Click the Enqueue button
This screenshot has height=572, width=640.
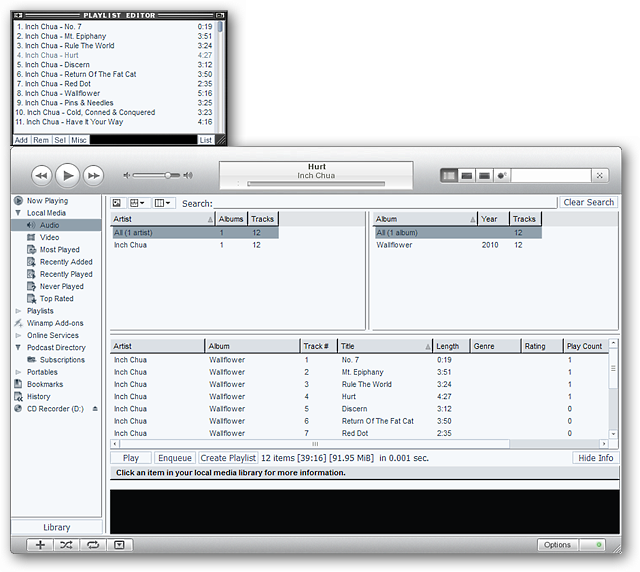pos(175,458)
